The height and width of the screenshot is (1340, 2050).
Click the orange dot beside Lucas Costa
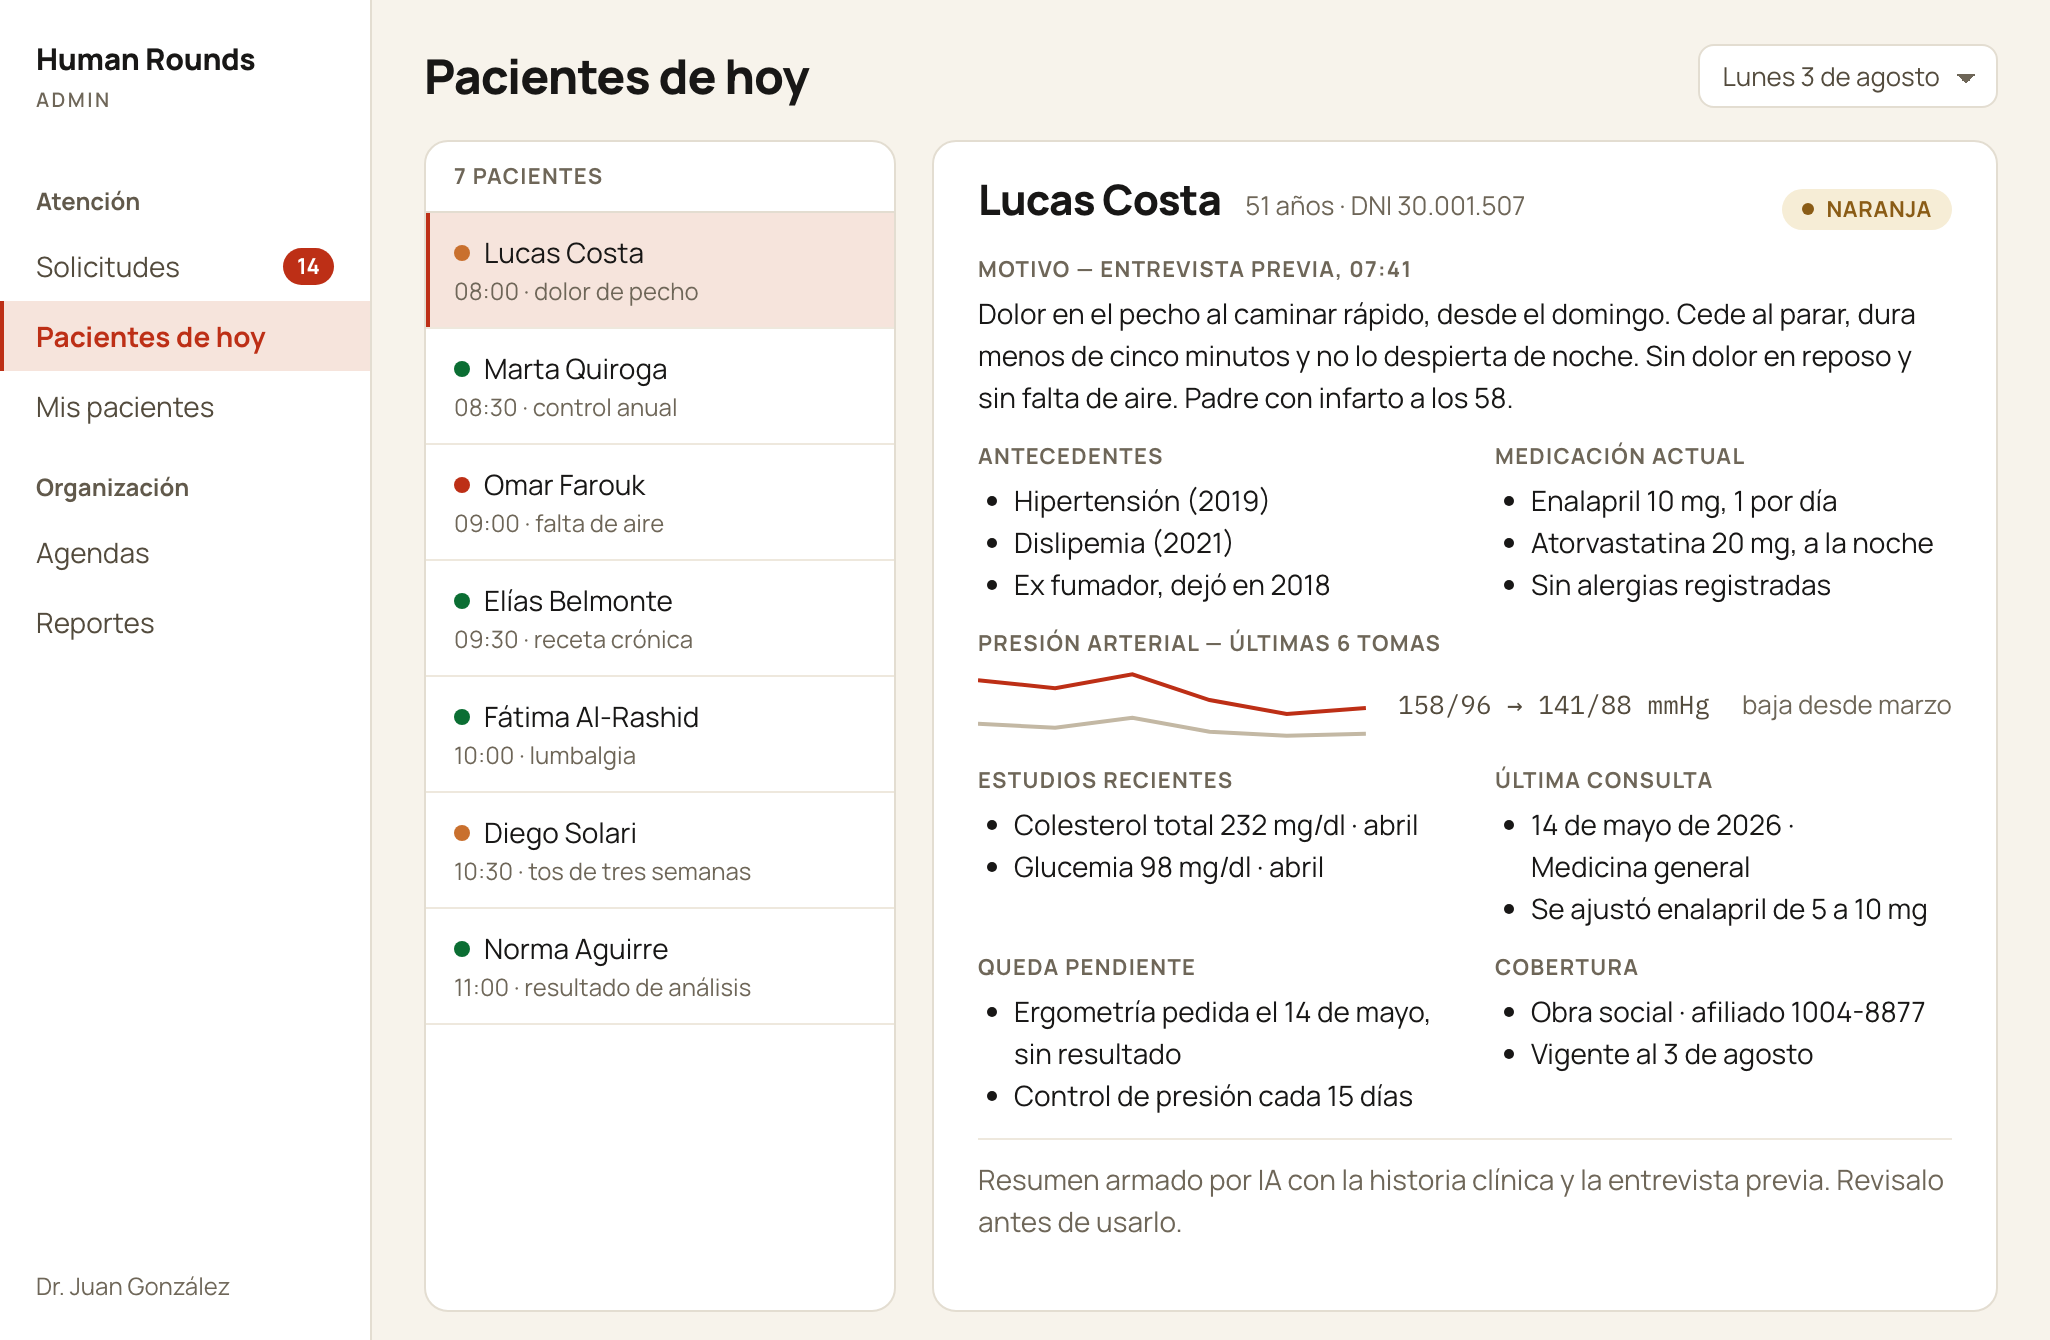pos(462,253)
